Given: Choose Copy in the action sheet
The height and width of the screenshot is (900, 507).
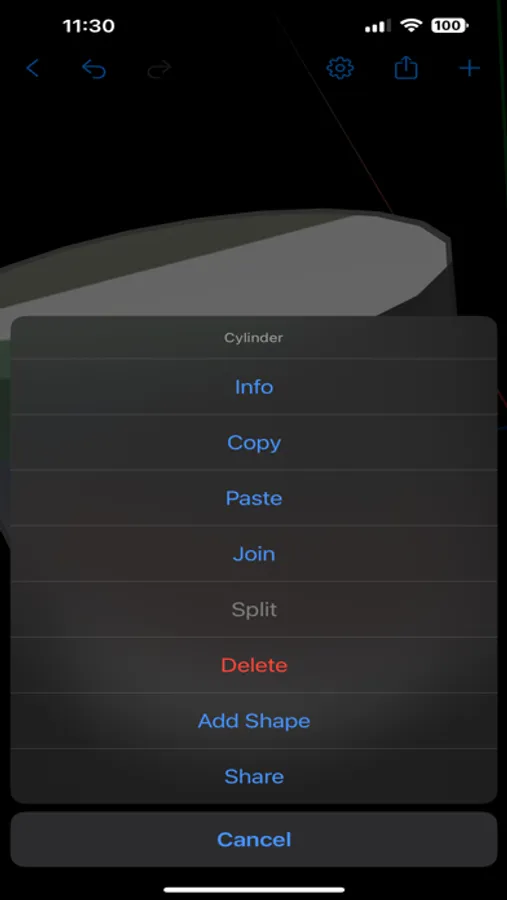Looking at the screenshot, I should tap(254, 442).
